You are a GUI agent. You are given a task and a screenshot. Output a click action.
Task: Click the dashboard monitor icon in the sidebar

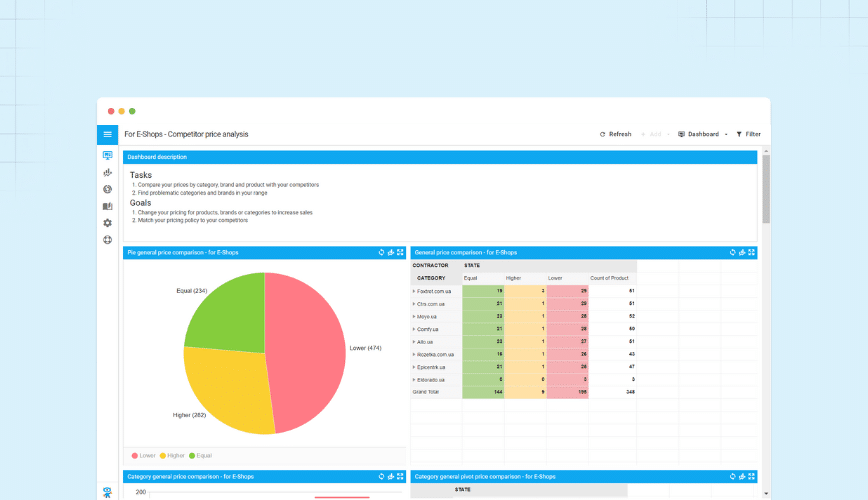coord(108,156)
